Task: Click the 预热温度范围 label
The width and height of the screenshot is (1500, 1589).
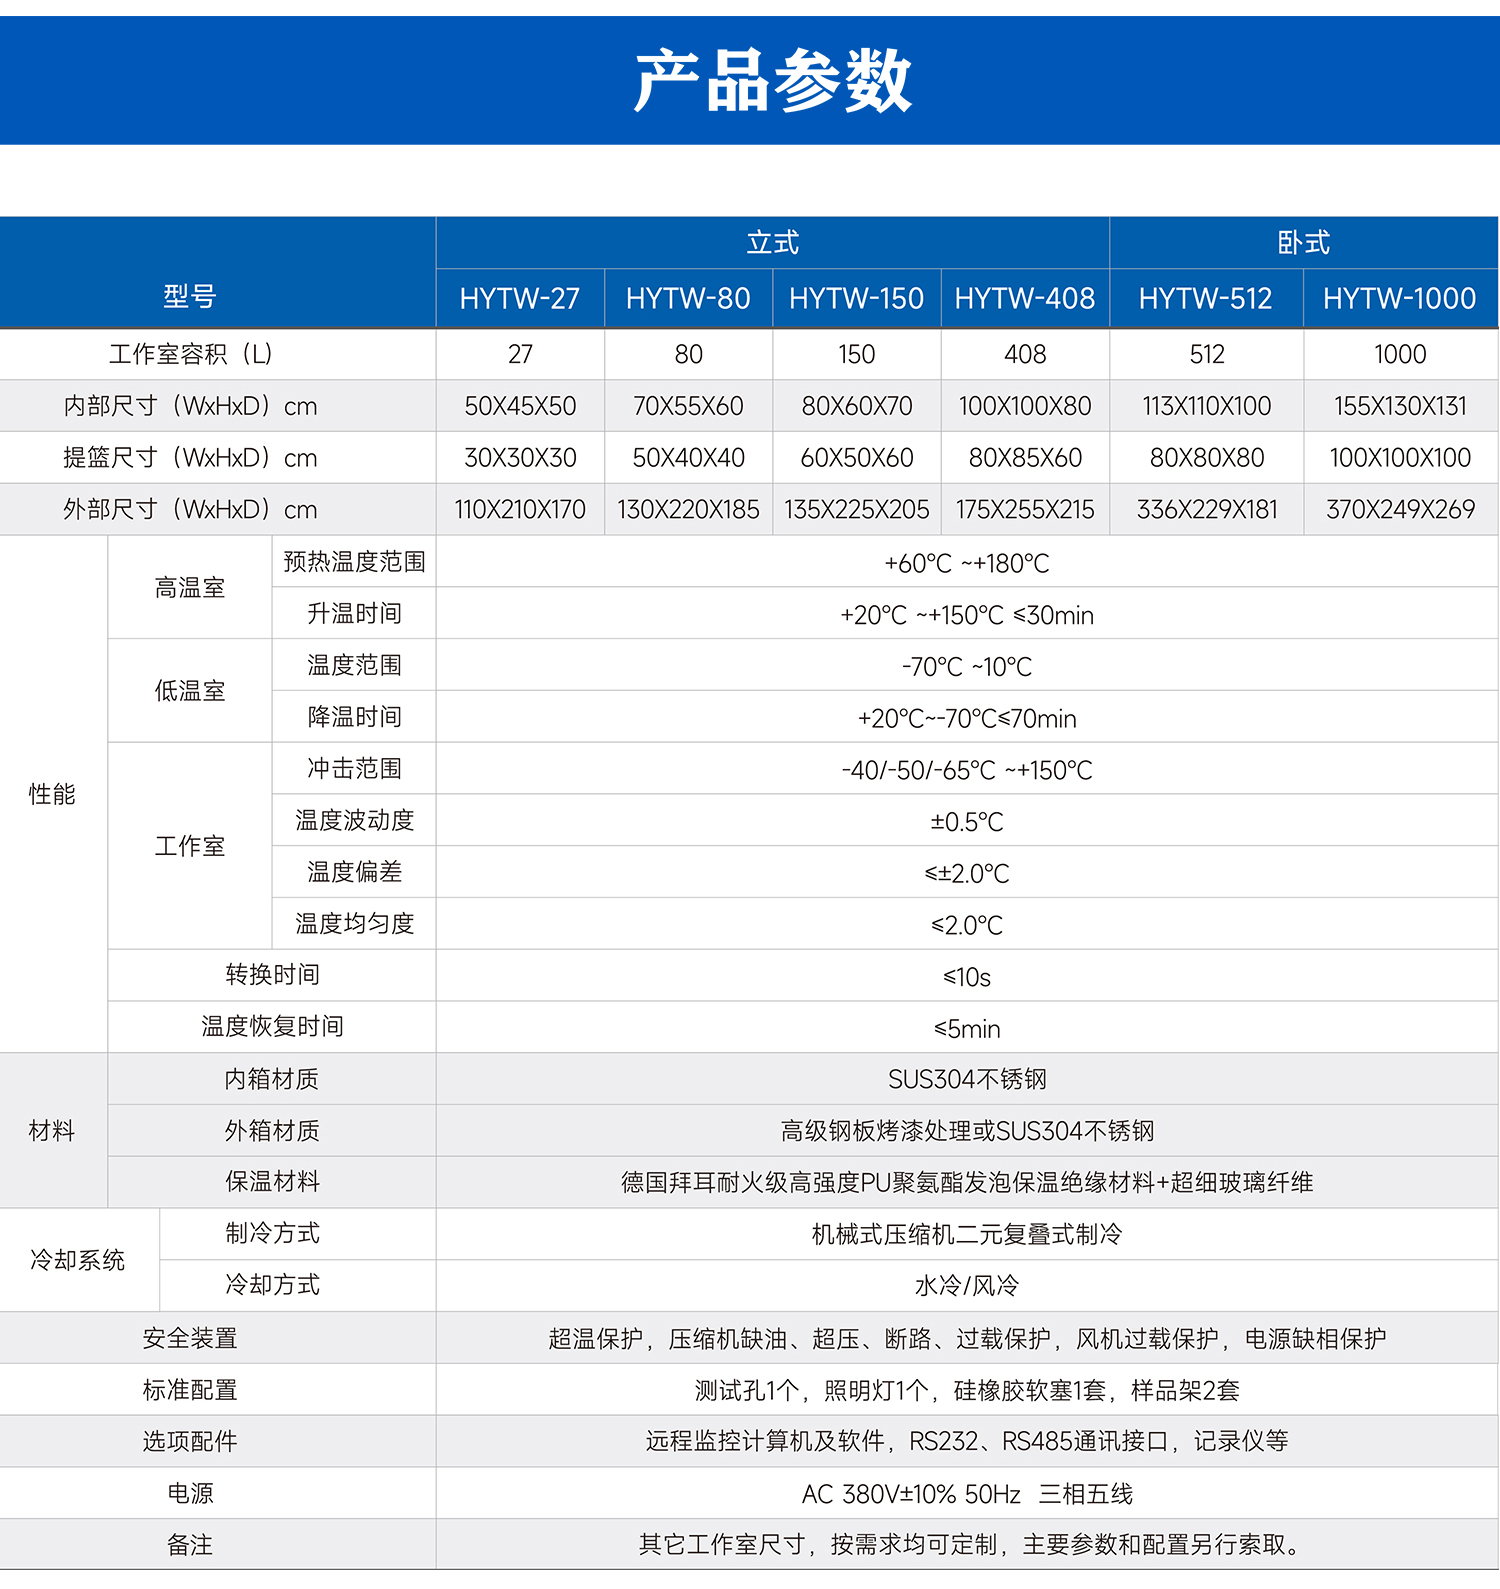Action: pos(354,562)
